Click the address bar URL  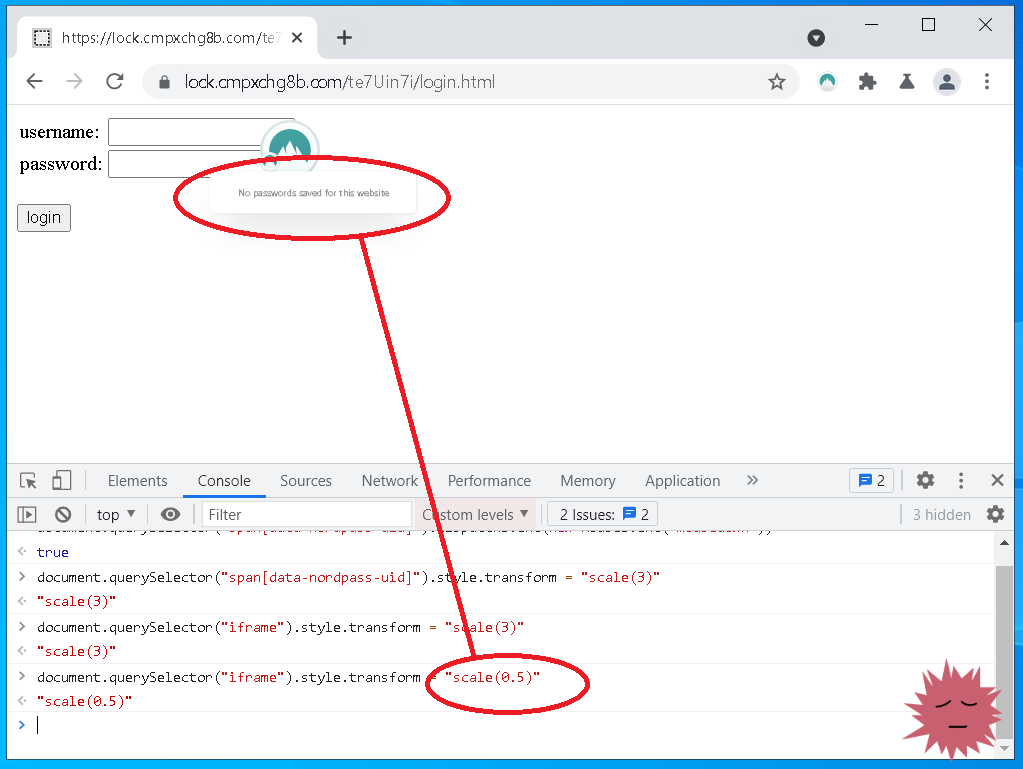[339, 82]
